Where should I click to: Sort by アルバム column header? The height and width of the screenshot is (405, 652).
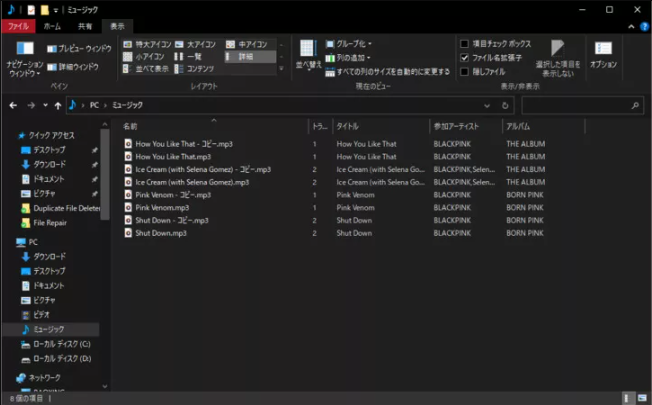point(544,126)
